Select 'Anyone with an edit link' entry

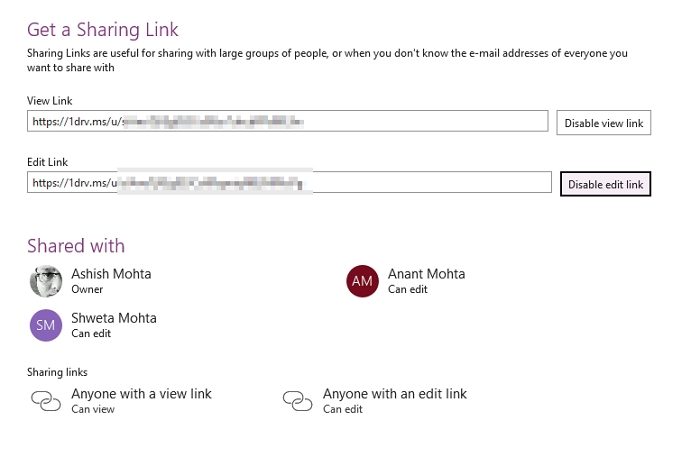pos(375,401)
